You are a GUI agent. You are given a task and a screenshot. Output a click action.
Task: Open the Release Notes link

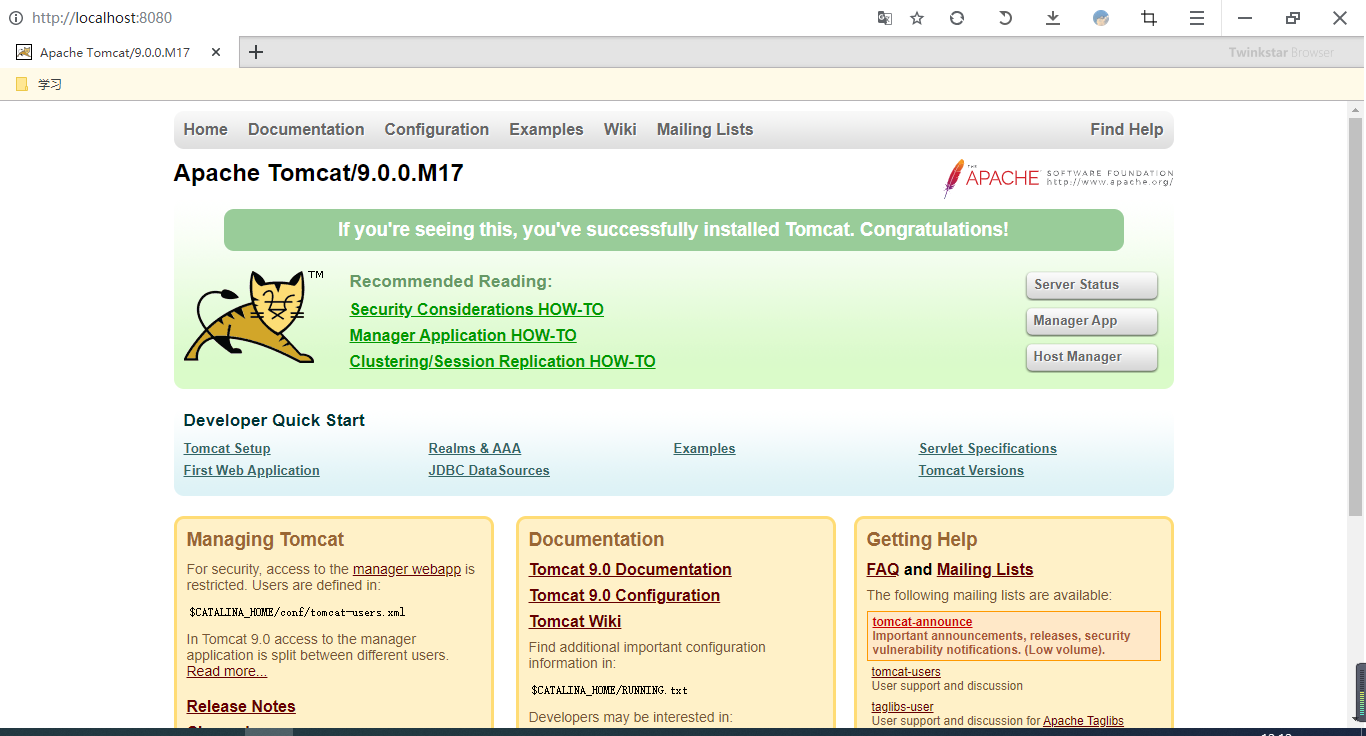point(241,706)
